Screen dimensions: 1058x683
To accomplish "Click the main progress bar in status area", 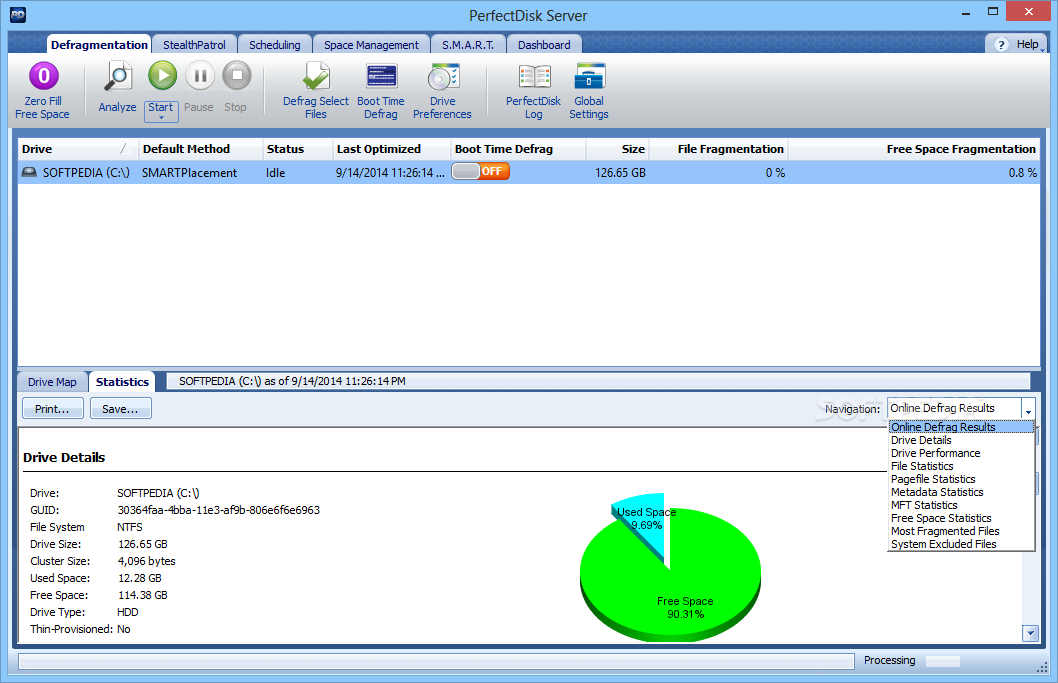I will (x=436, y=661).
